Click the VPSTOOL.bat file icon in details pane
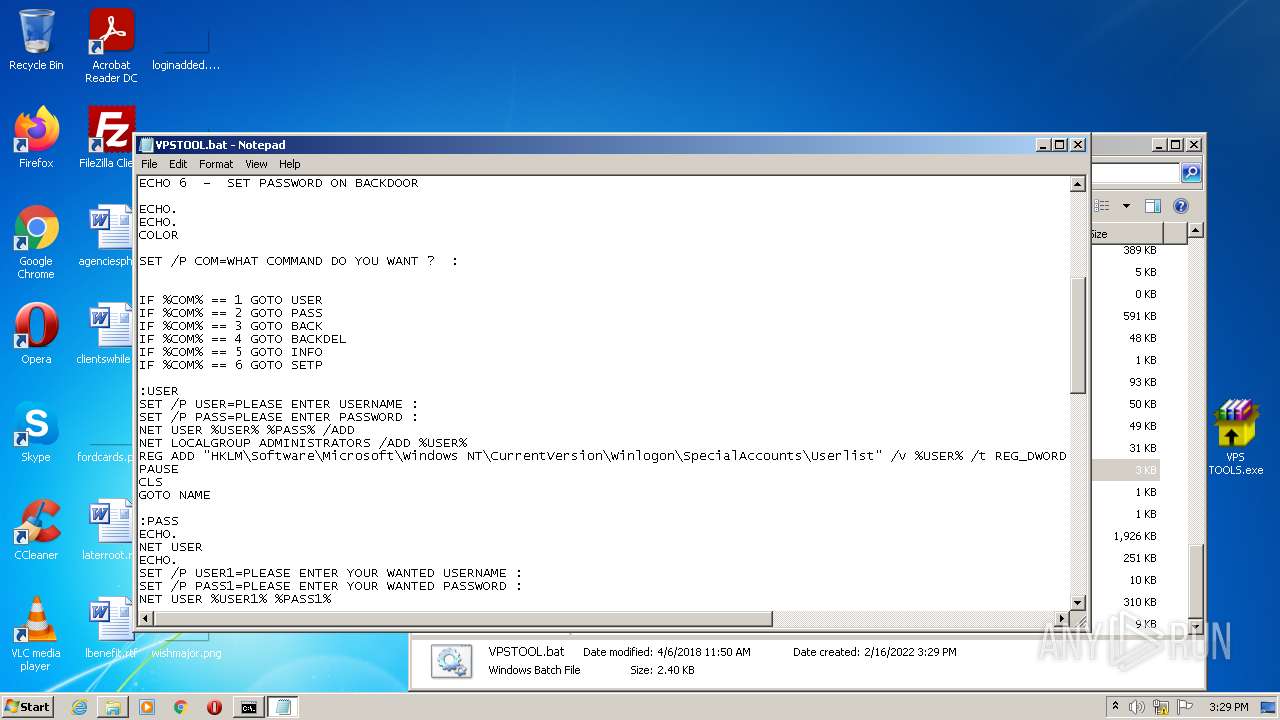 (x=451, y=661)
